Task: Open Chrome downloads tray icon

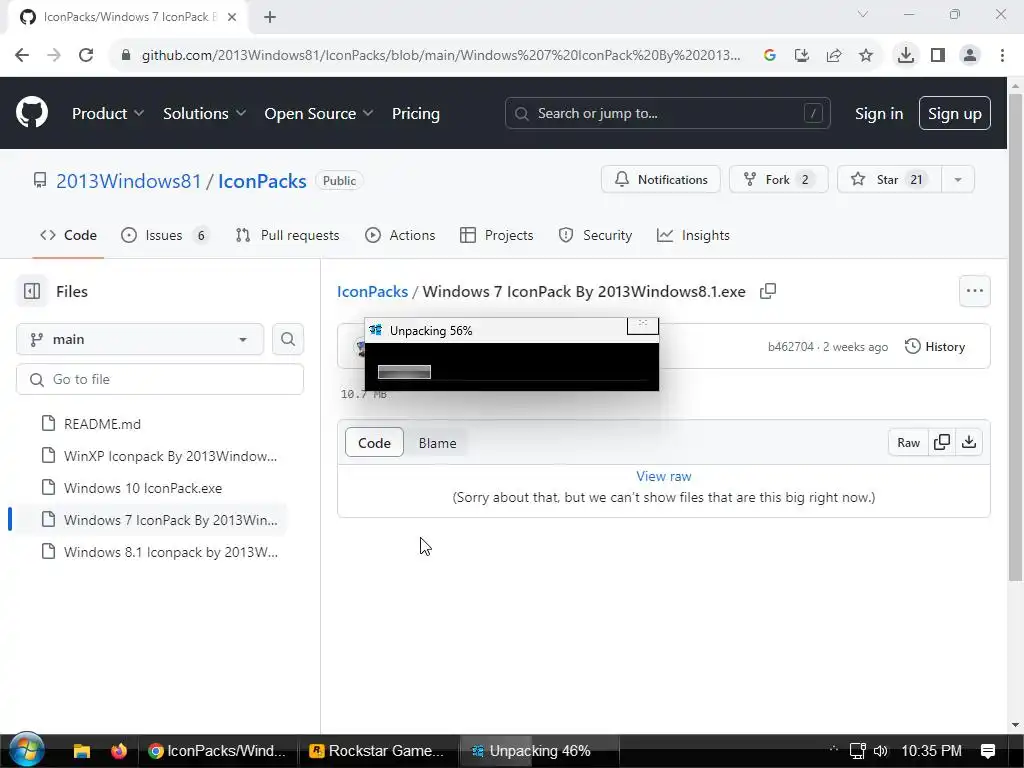Action: tap(906, 56)
